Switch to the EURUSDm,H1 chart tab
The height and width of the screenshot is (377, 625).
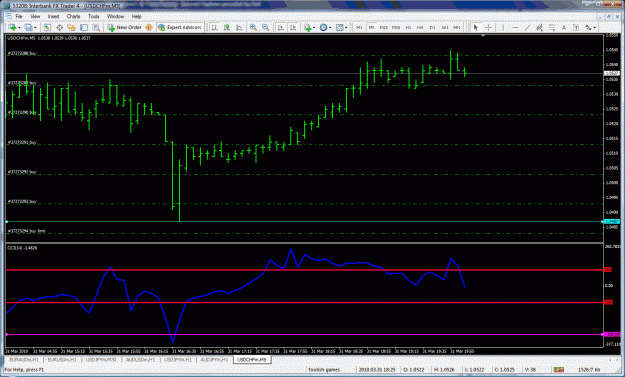(x=62, y=359)
